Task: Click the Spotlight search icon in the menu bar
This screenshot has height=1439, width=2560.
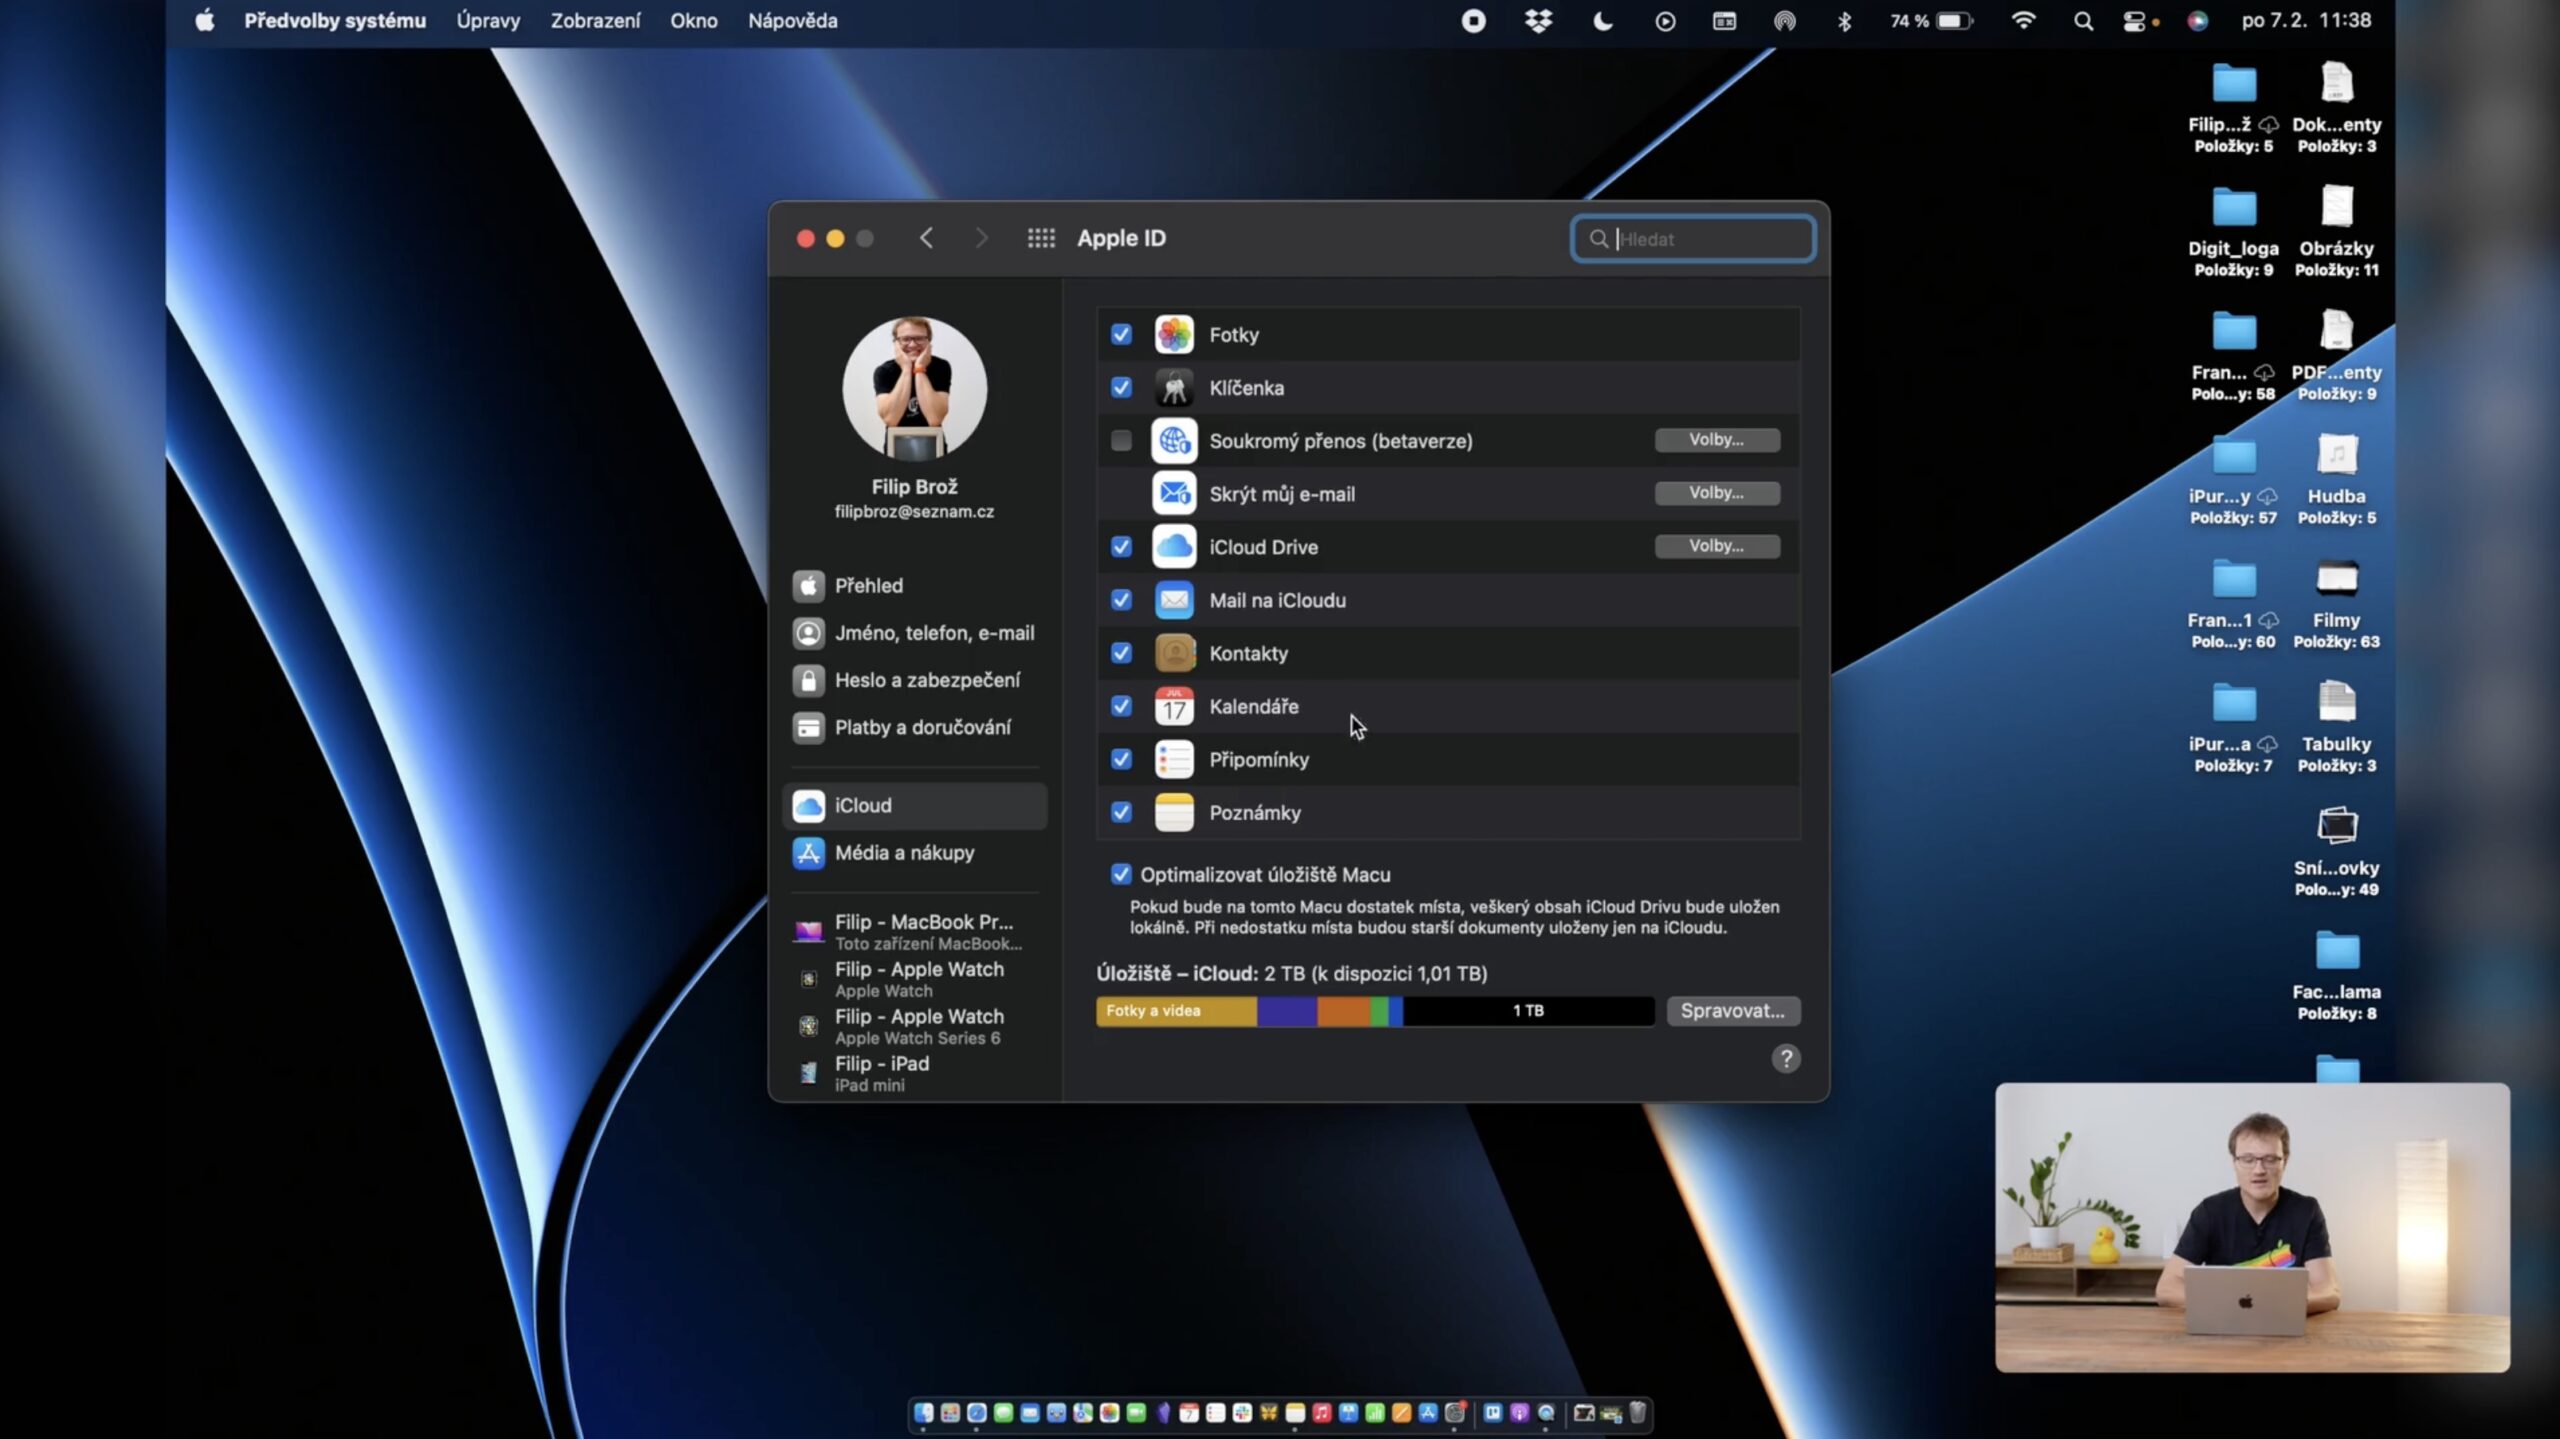Action: (2083, 21)
